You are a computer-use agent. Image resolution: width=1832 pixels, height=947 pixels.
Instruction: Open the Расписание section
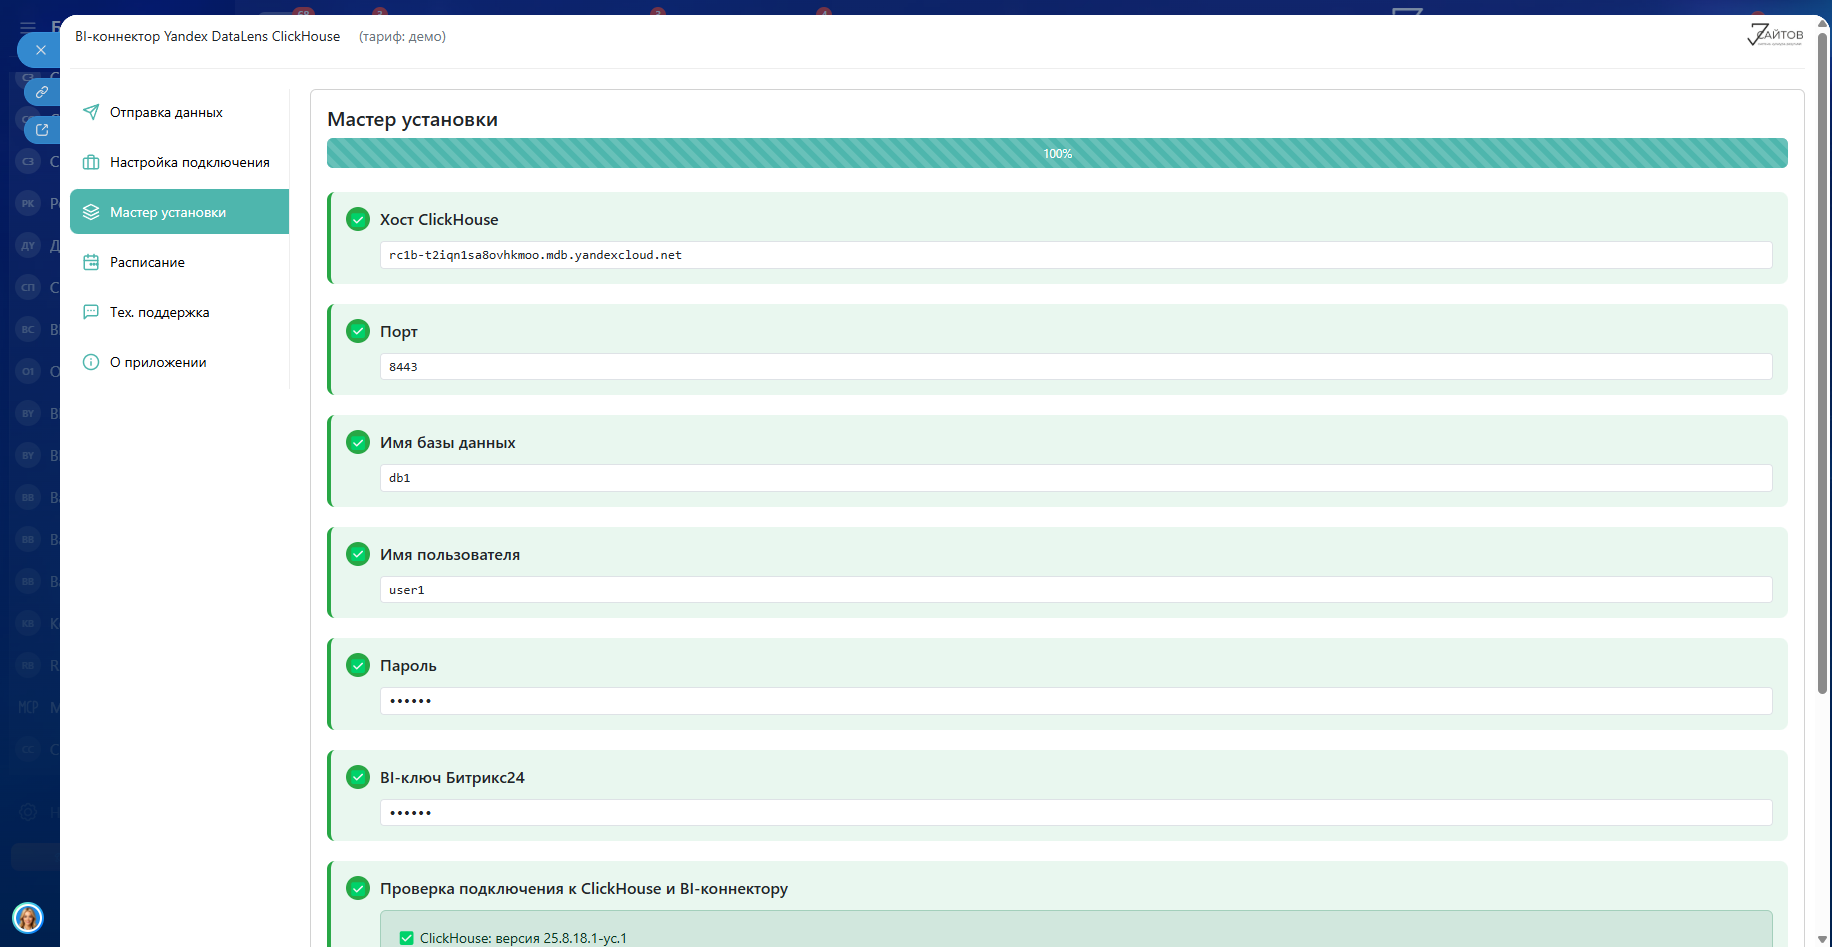[x=179, y=262]
